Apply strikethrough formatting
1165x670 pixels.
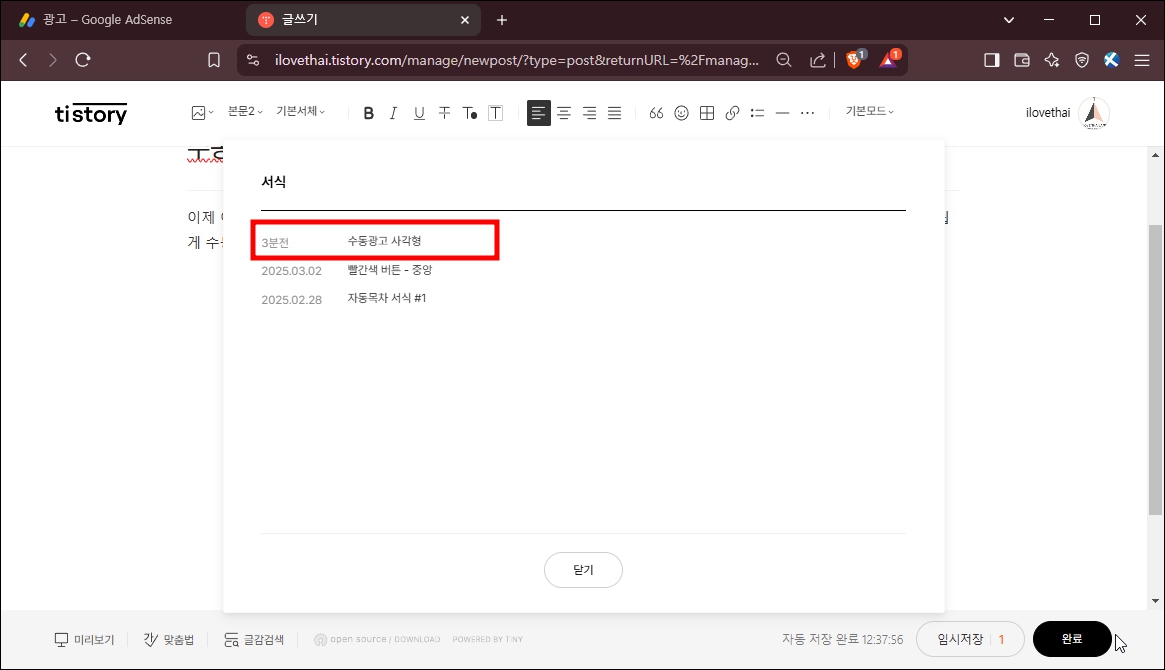click(444, 112)
